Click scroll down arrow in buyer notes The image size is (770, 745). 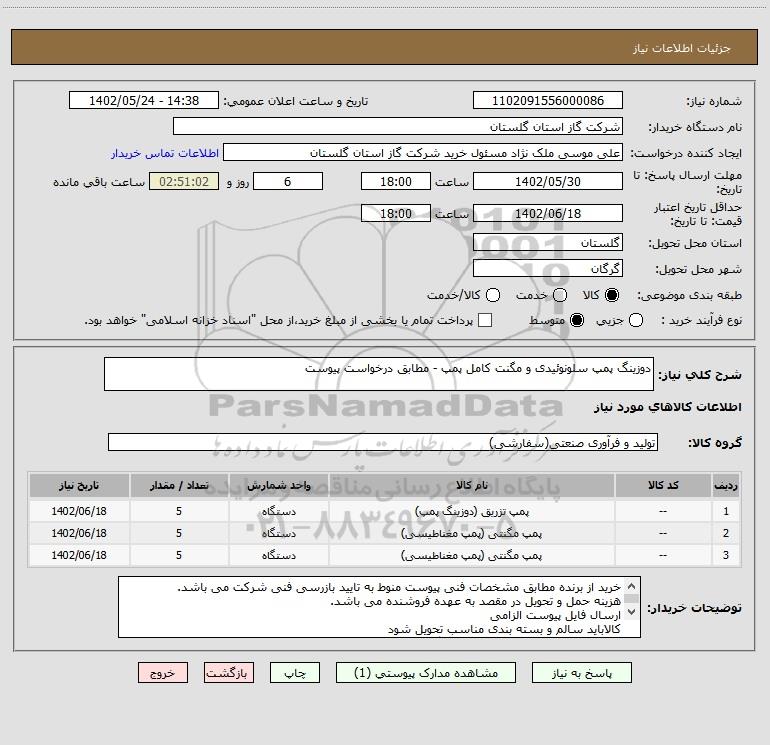[632, 612]
